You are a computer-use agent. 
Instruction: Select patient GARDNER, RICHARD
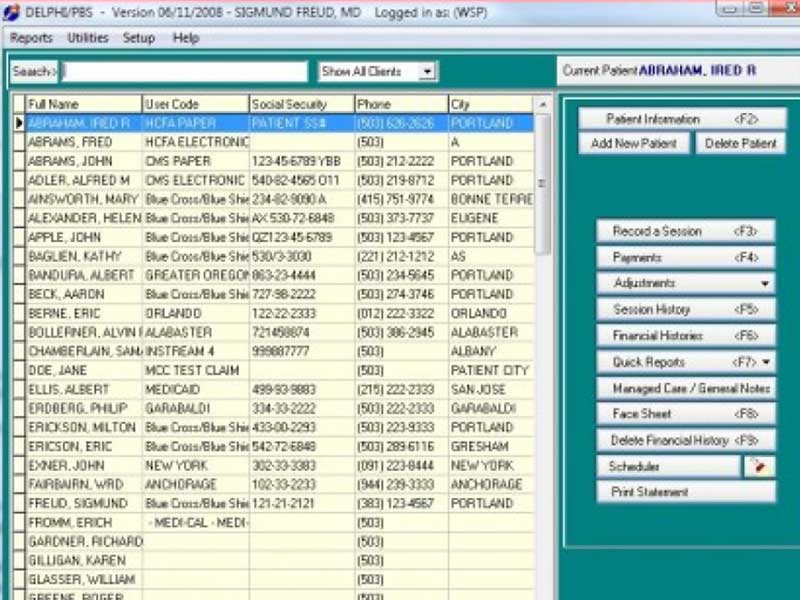click(84, 541)
